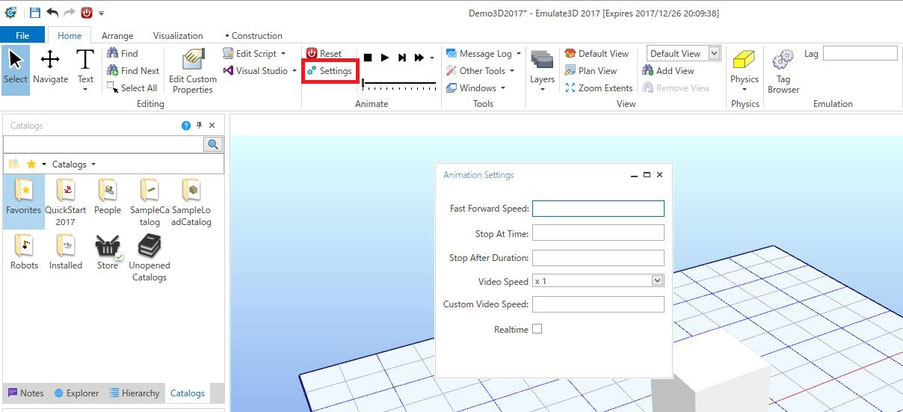The height and width of the screenshot is (412, 903).
Task: Open the QuickStart 2017 catalog
Action: (x=65, y=202)
